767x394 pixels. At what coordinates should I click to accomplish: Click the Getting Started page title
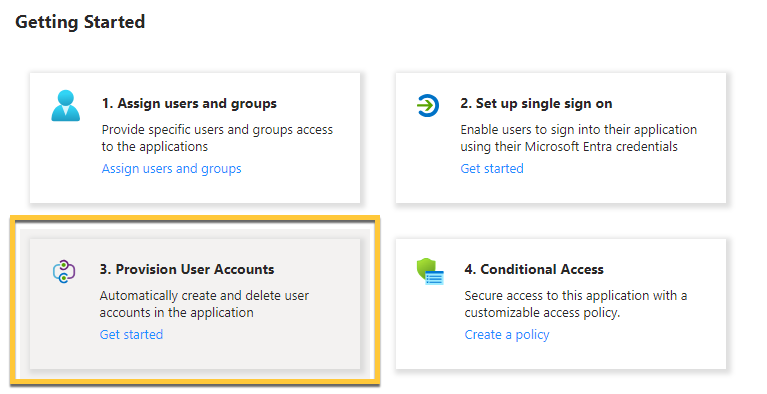click(80, 22)
